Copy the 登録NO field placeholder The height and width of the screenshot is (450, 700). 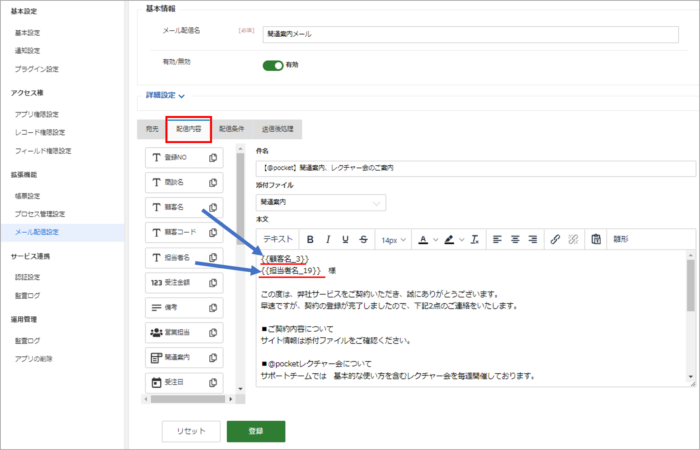[213, 158]
